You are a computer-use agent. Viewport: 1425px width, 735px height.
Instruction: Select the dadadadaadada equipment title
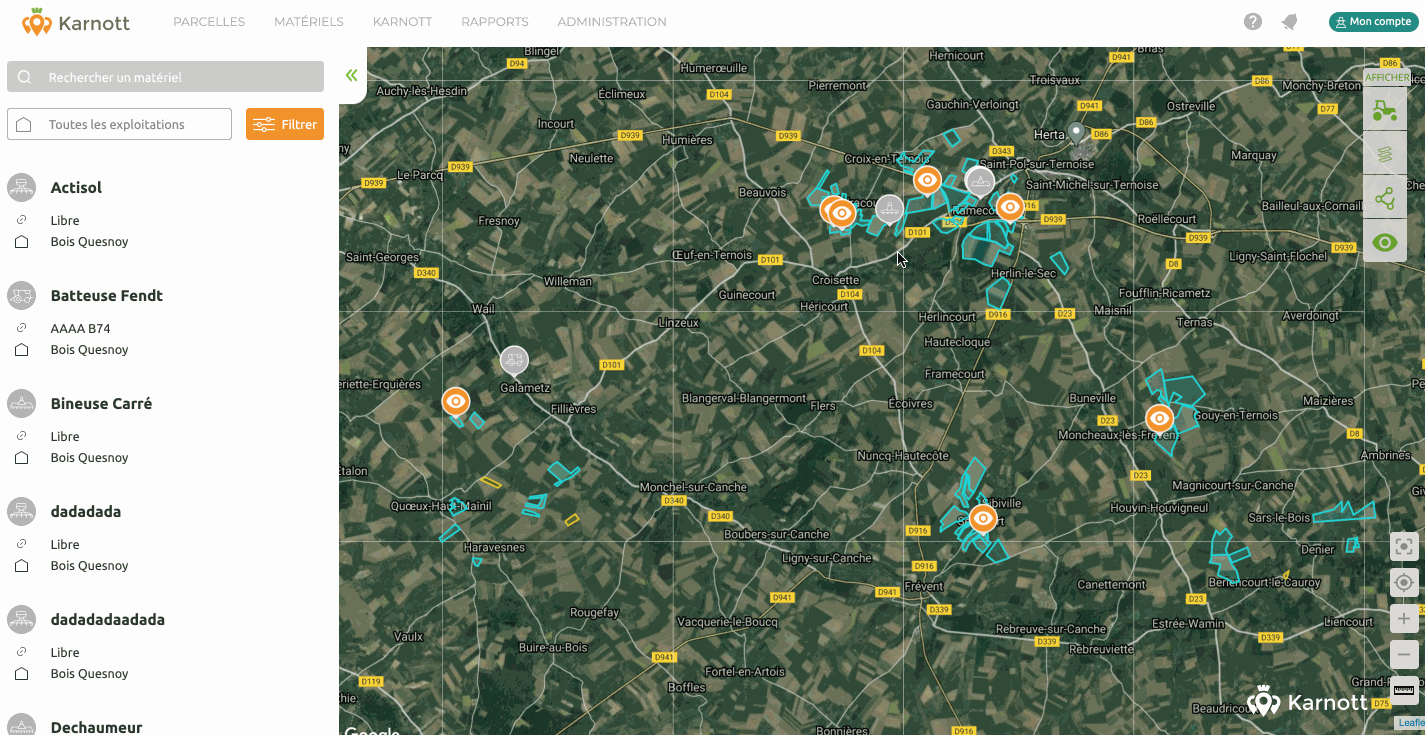pos(108,620)
